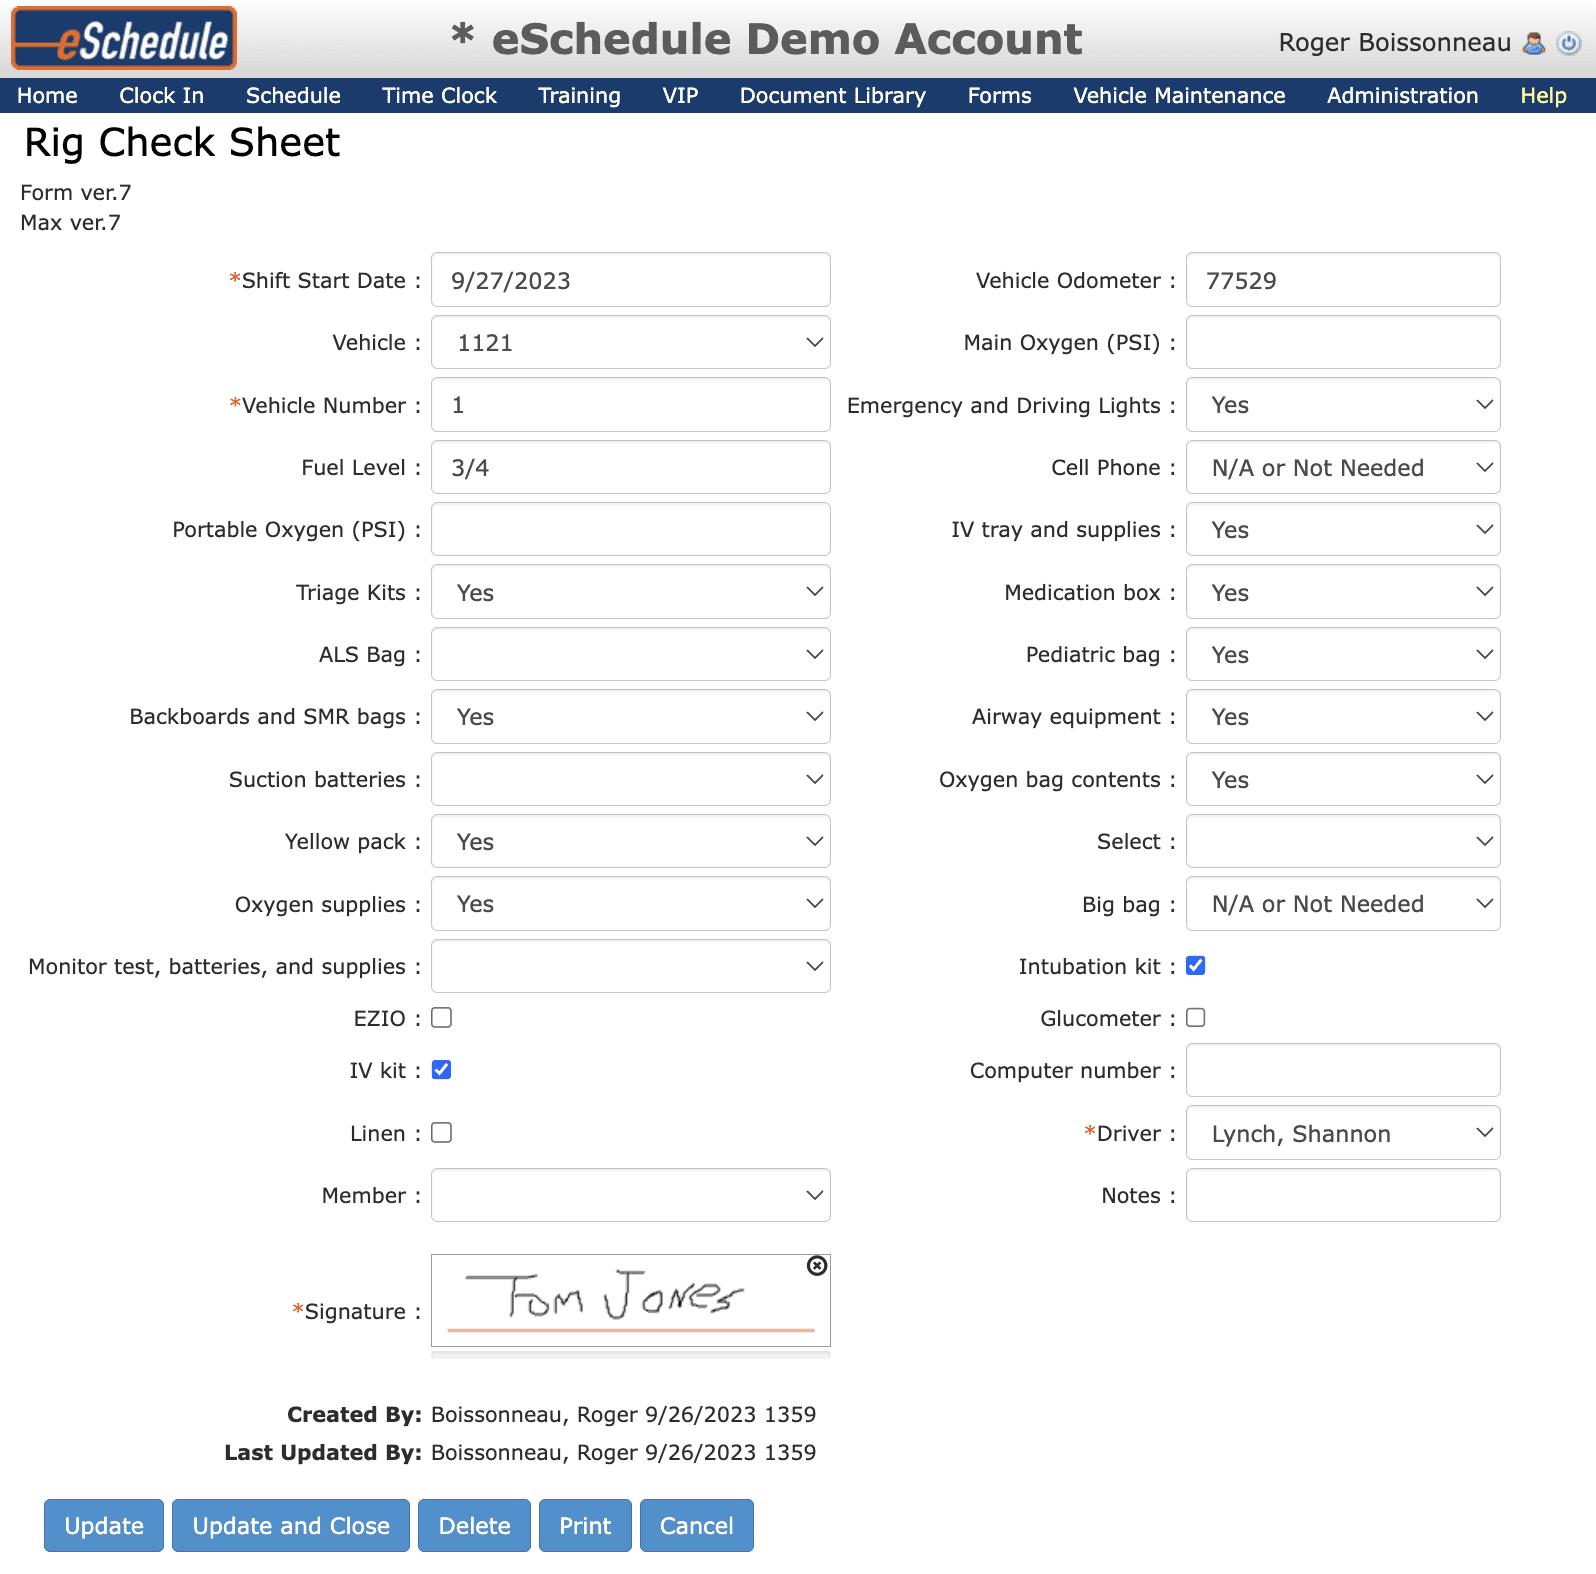Click the Print button
Image resolution: width=1596 pixels, height=1574 pixels.
coord(585,1526)
